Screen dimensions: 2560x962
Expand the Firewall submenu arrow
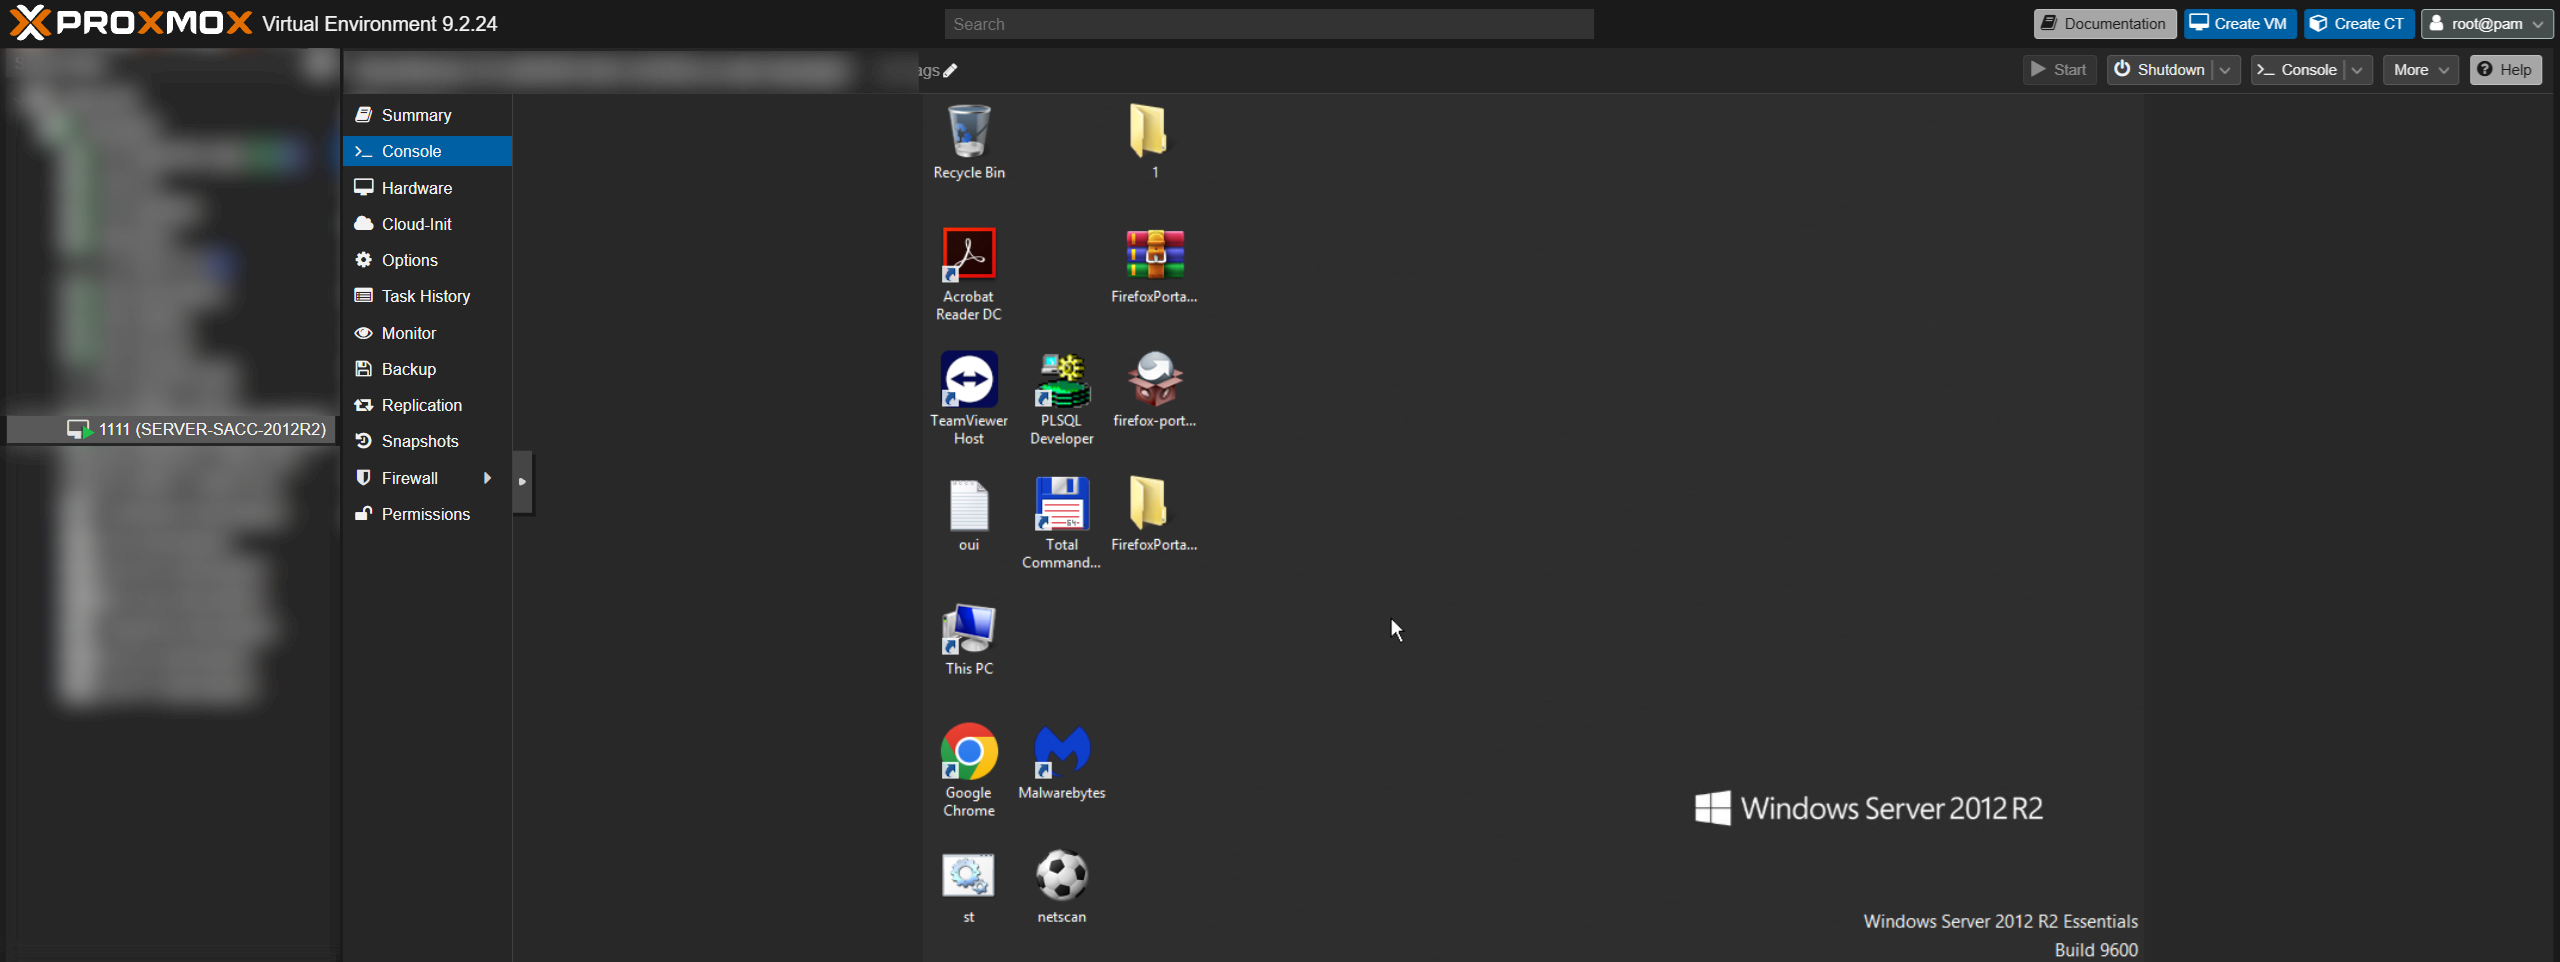pyautogui.click(x=487, y=478)
